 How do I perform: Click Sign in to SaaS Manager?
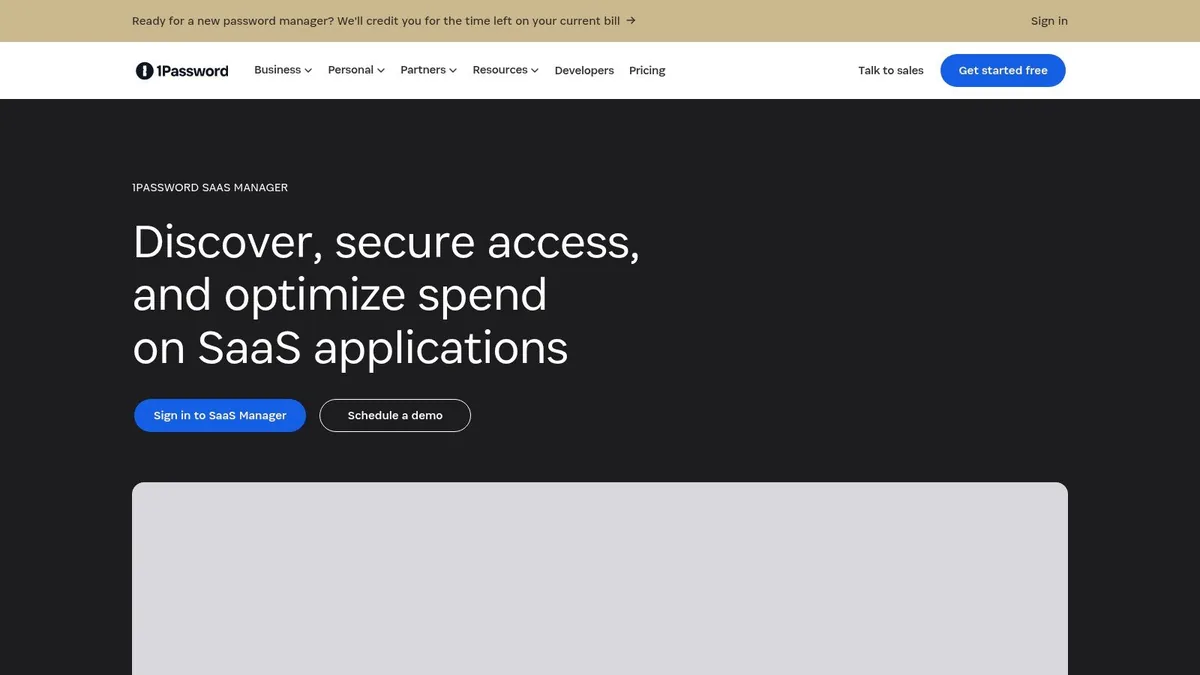(x=220, y=416)
